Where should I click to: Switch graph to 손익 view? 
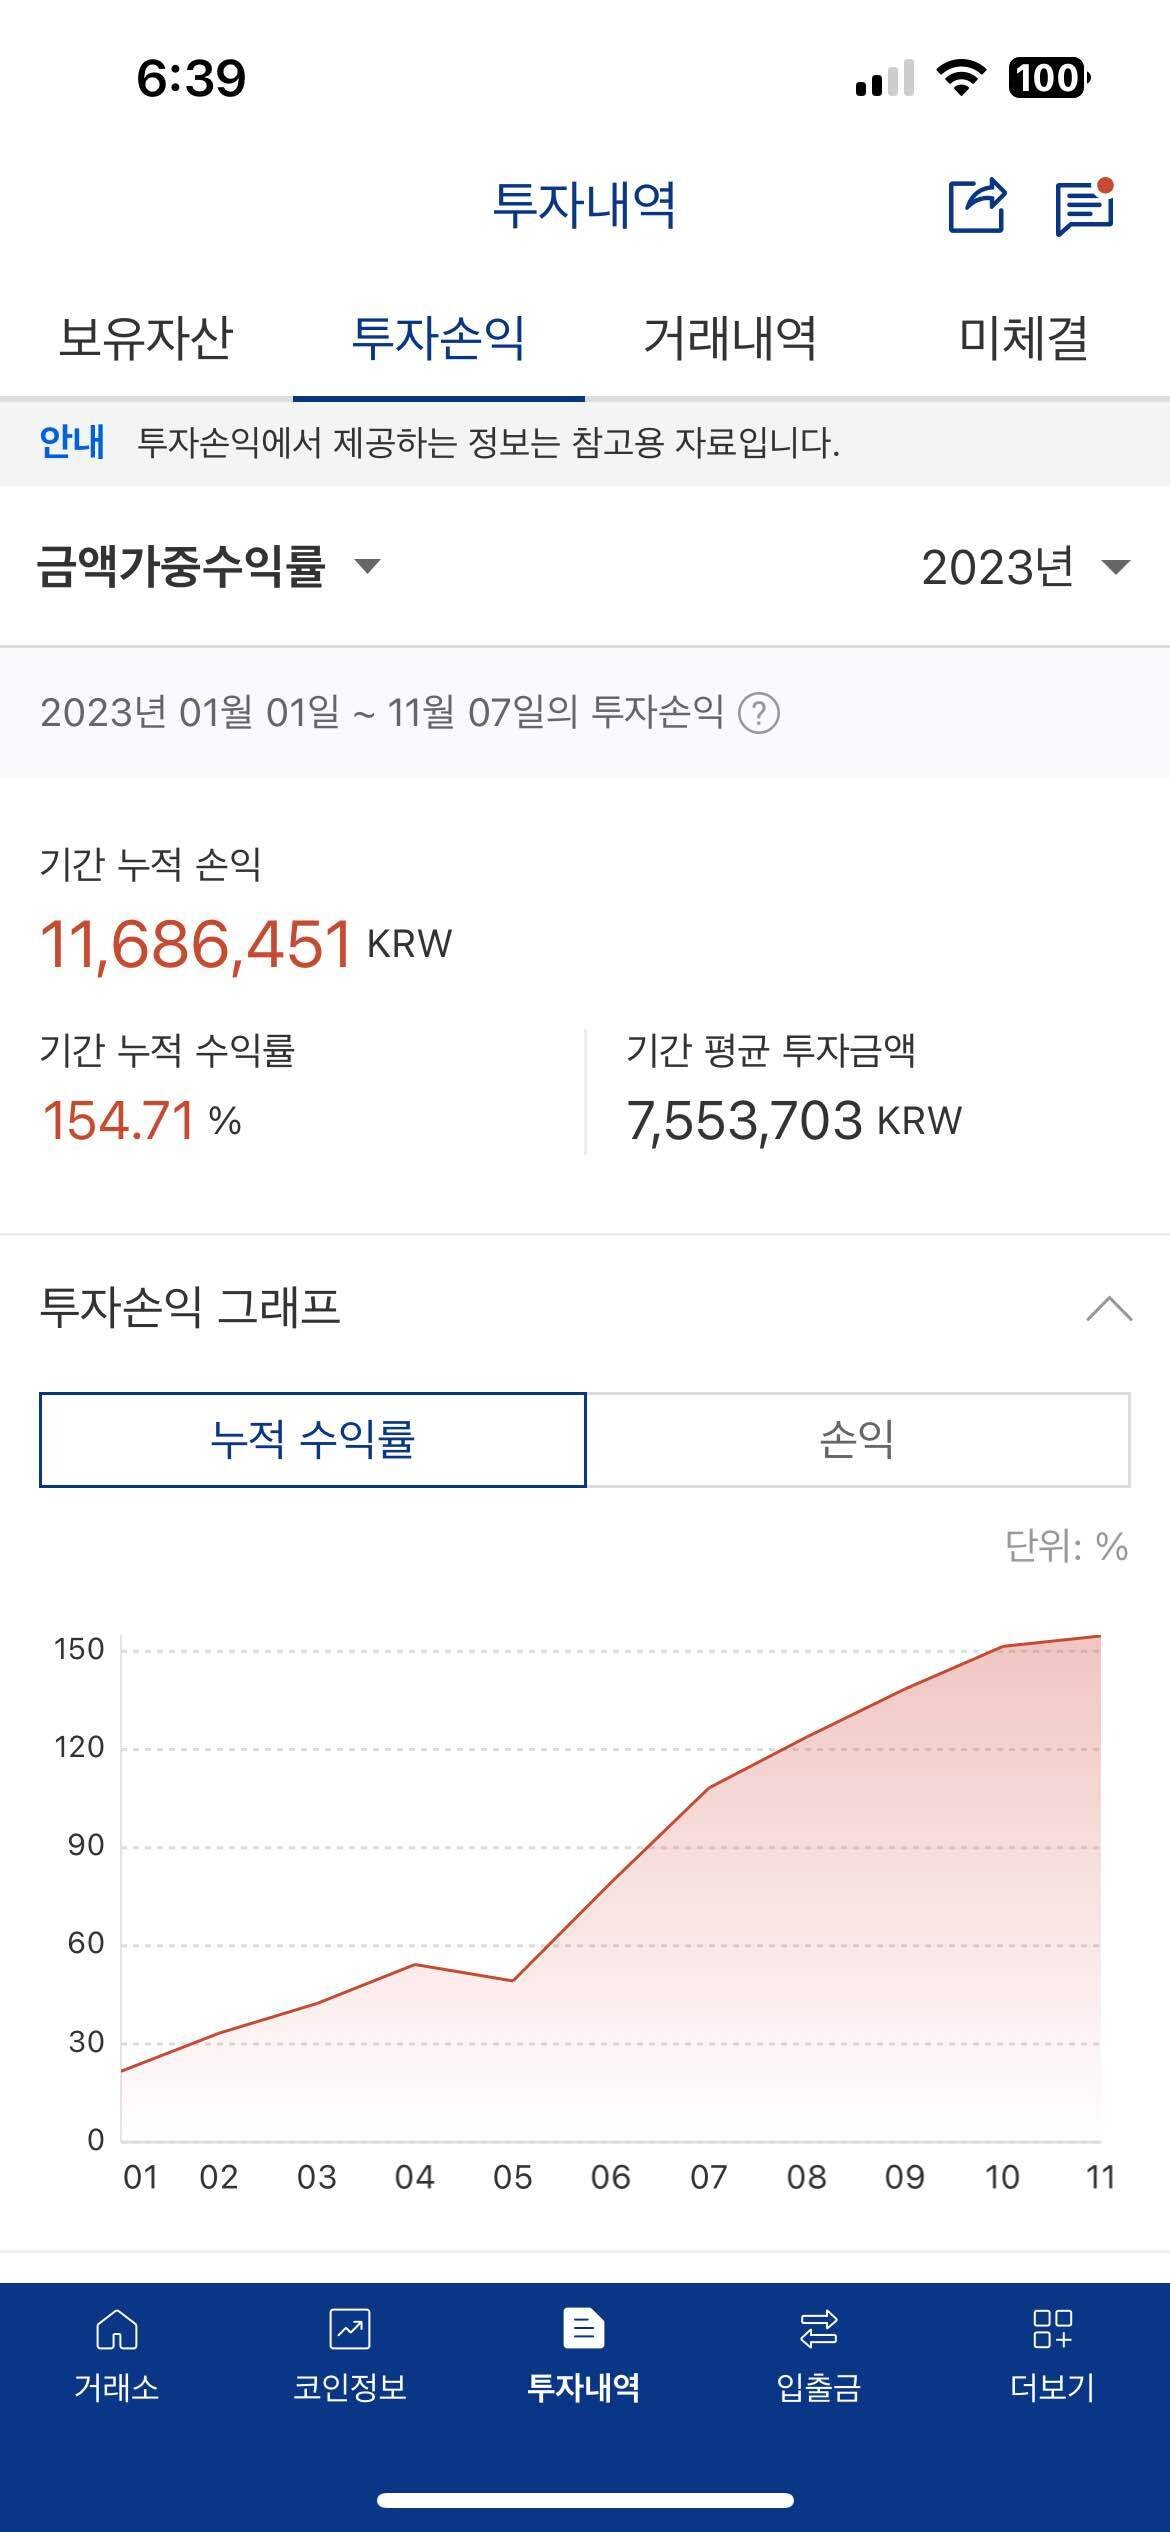pos(857,1440)
